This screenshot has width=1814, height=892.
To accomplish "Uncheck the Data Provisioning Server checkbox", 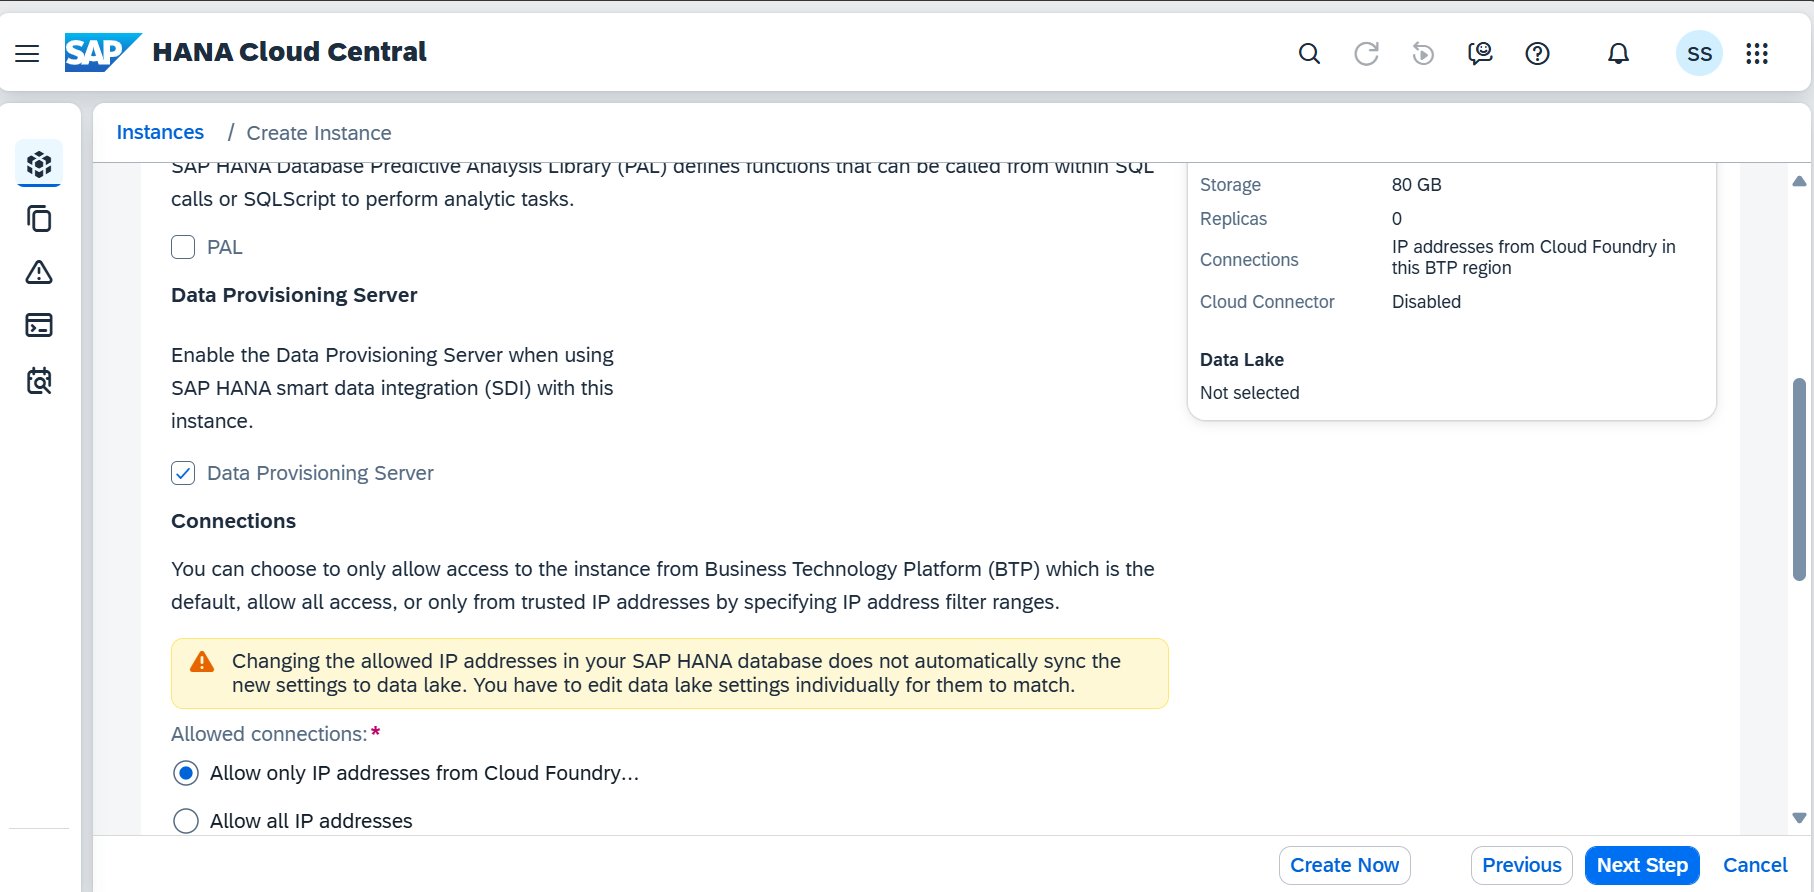I will point(183,473).
